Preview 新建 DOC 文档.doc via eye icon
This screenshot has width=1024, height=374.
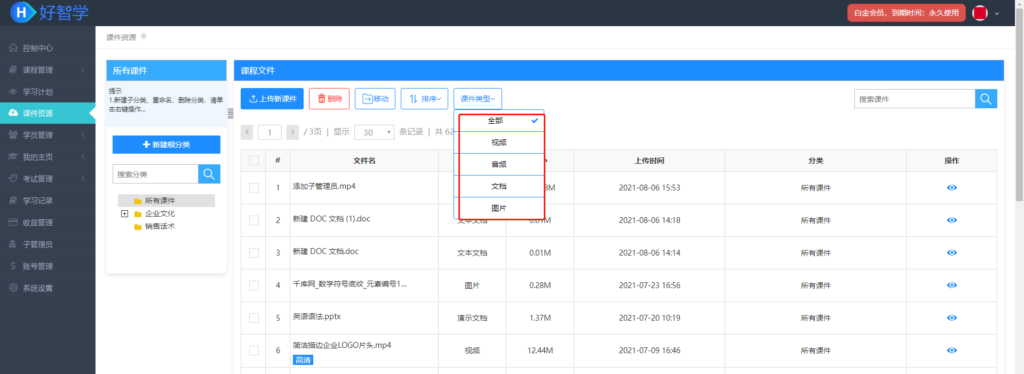[952, 253]
